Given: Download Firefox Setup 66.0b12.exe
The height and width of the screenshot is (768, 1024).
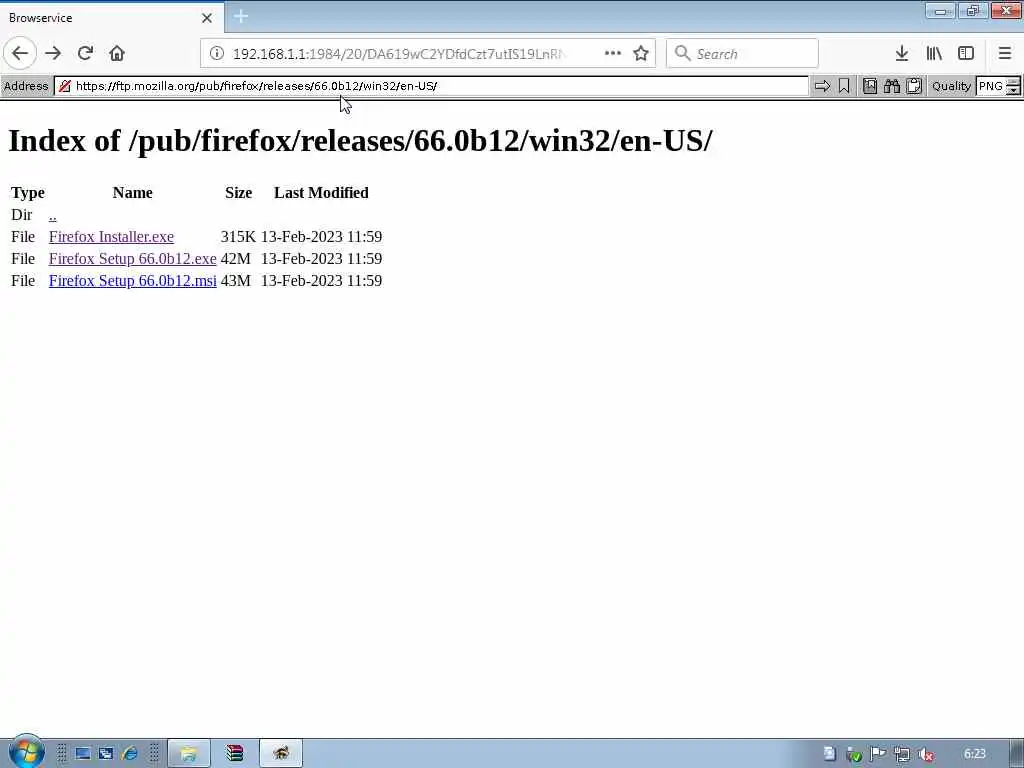Looking at the screenshot, I should (x=133, y=259).
